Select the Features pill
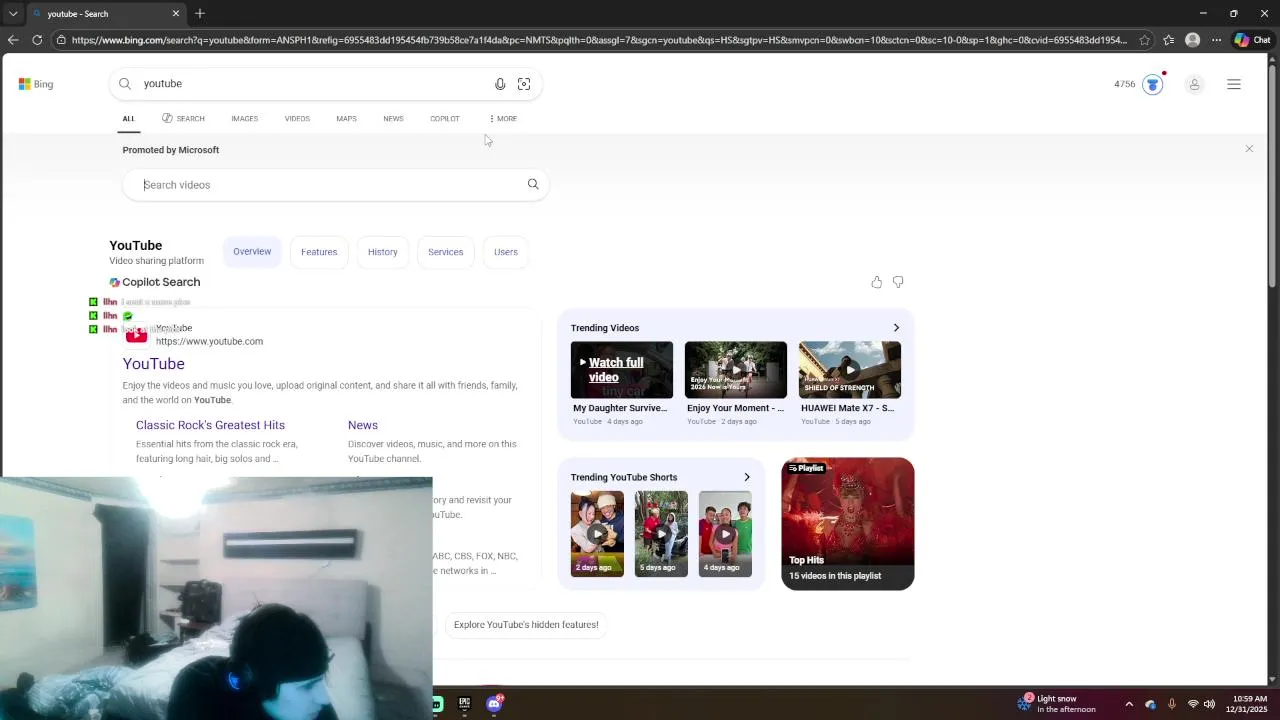The height and width of the screenshot is (720, 1280). (319, 252)
